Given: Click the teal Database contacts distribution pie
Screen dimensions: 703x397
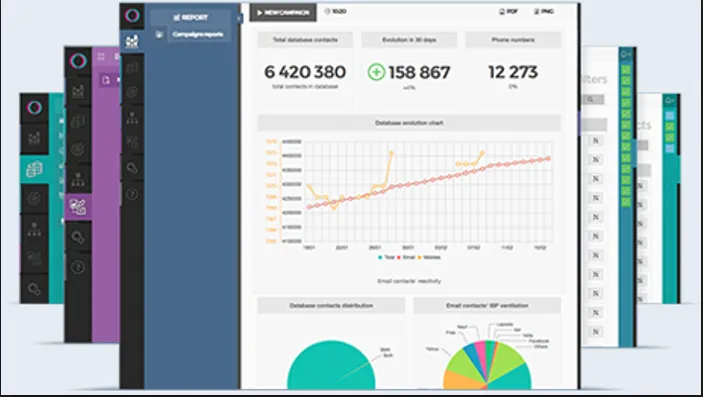Looking at the screenshot, I should pos(331,365).
